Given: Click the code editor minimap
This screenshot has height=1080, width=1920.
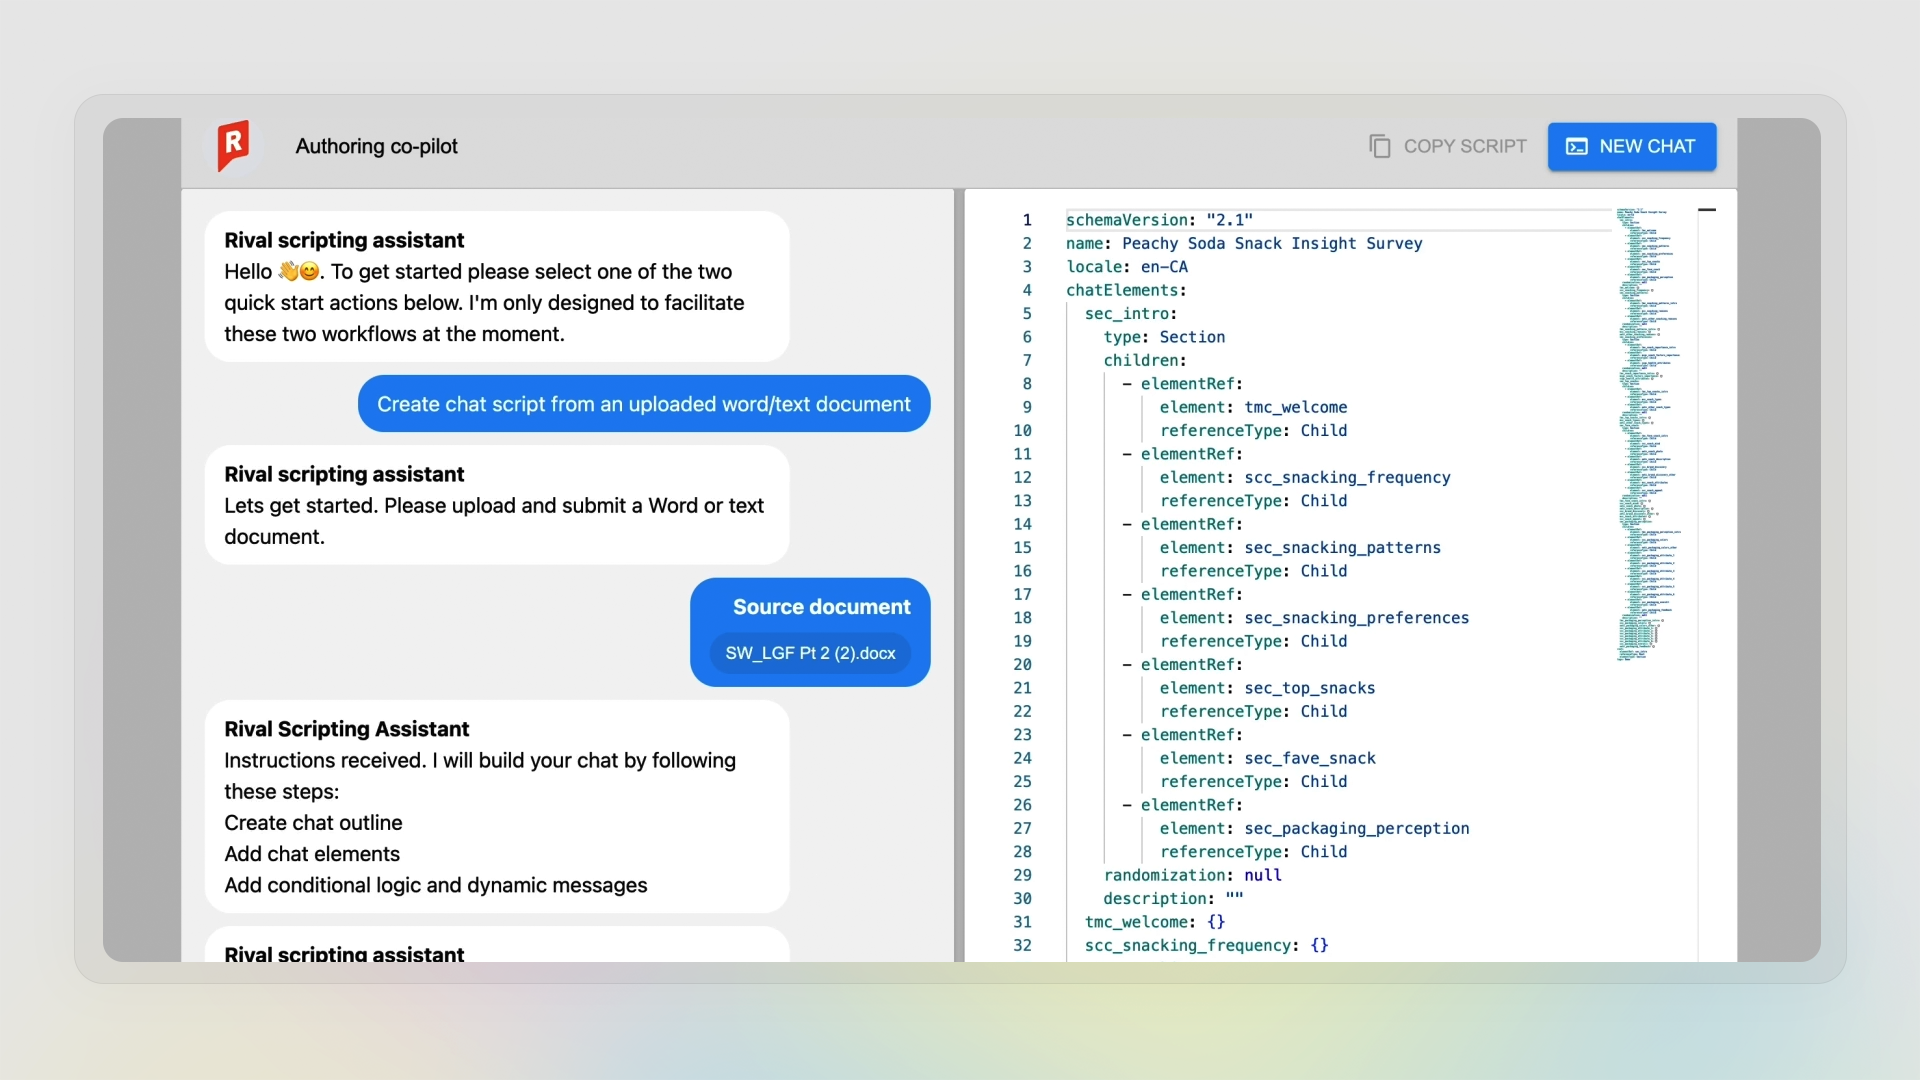Looking at the screenshot, I should click(x=1648, y=434).
